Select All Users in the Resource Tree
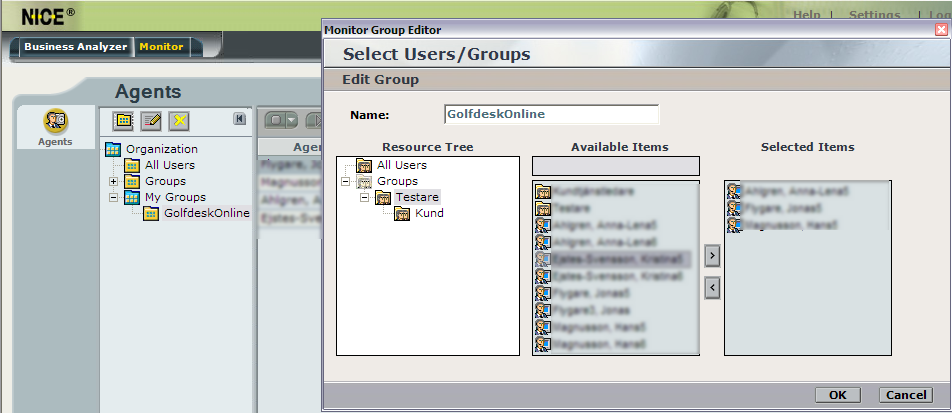The height and width of the screenshot is (413, 952). (x=401, y=165)
